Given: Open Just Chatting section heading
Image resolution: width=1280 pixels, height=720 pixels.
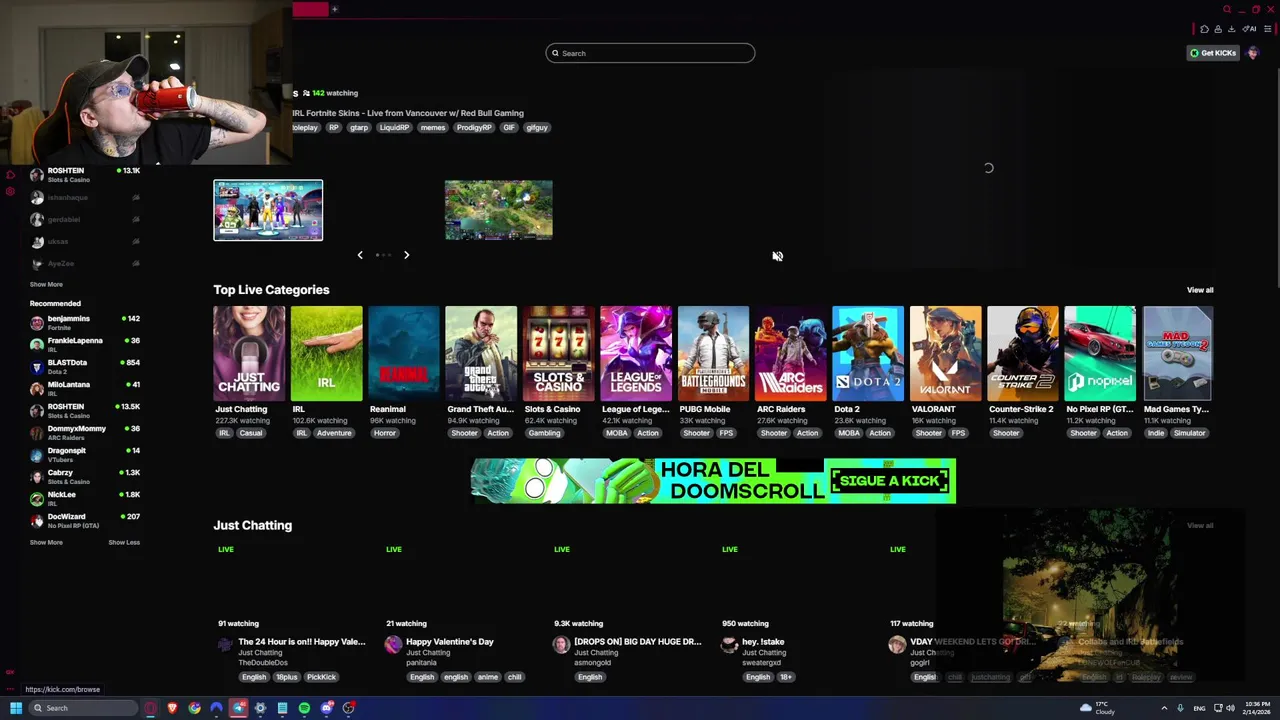Looking at the screenshot, I should point(252,525).
